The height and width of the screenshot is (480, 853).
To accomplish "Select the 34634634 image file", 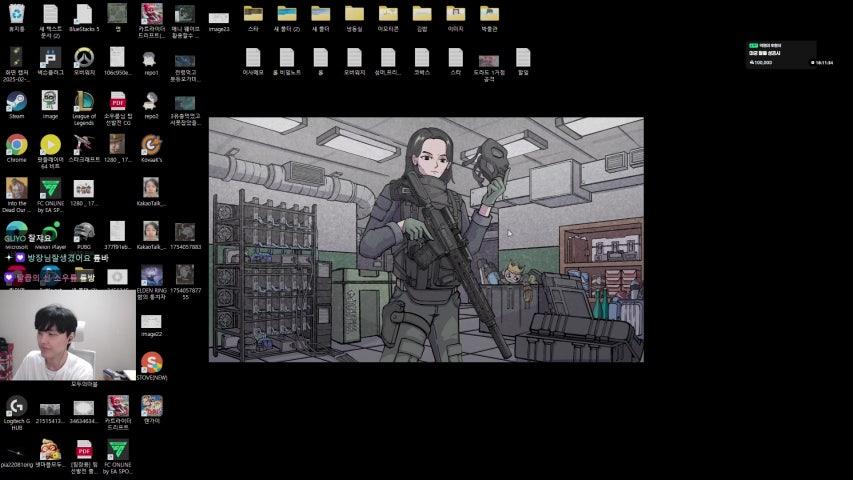I will click(84, 413).
